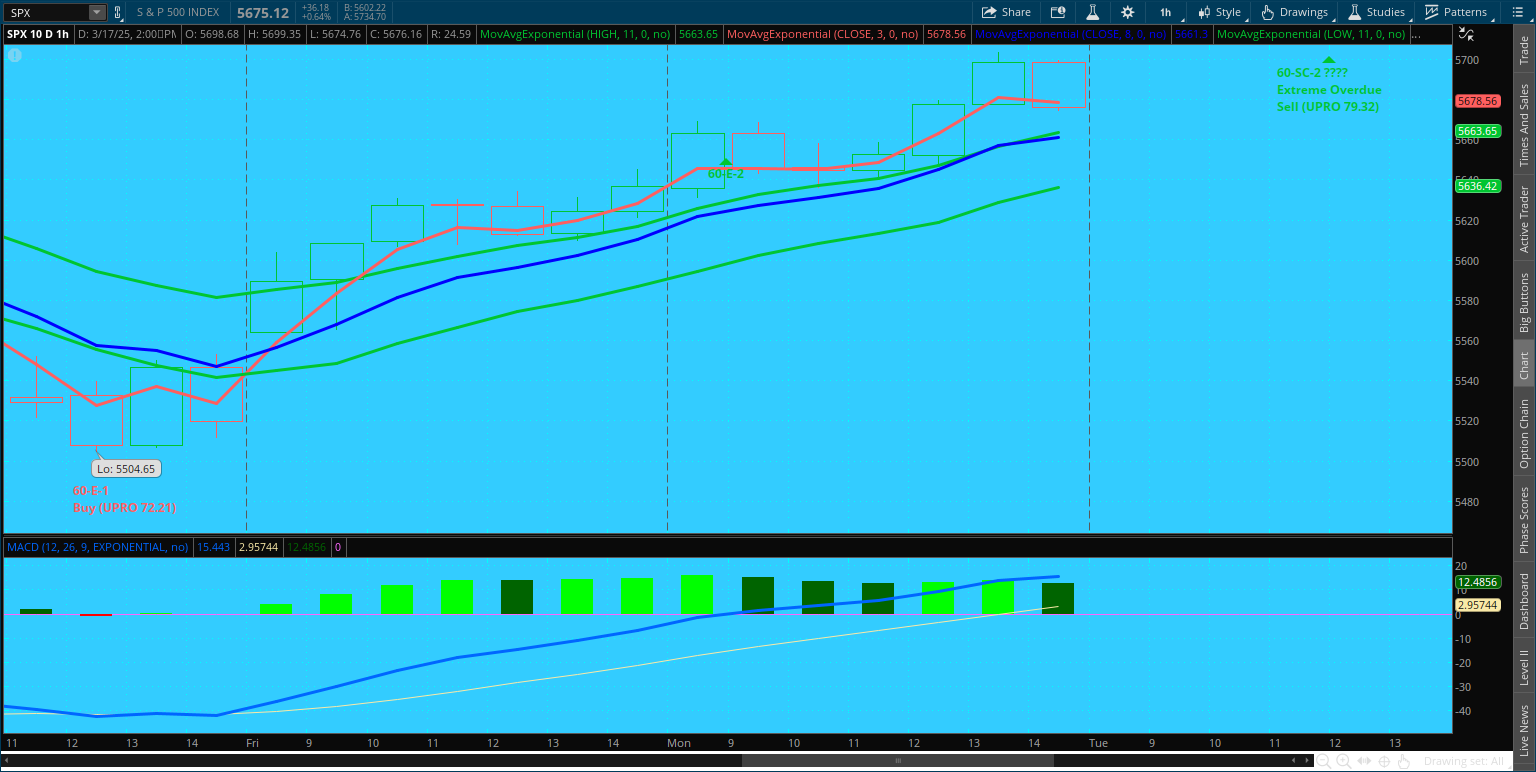Click the Lo: 5504.65 price bubble
1536x772 pixels.
tap(127, 468)
